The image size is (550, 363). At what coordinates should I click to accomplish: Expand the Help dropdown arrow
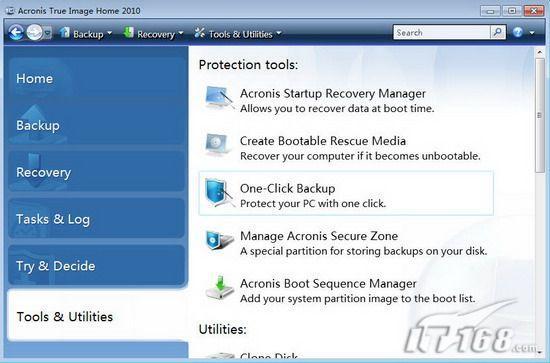click(532, 33)
